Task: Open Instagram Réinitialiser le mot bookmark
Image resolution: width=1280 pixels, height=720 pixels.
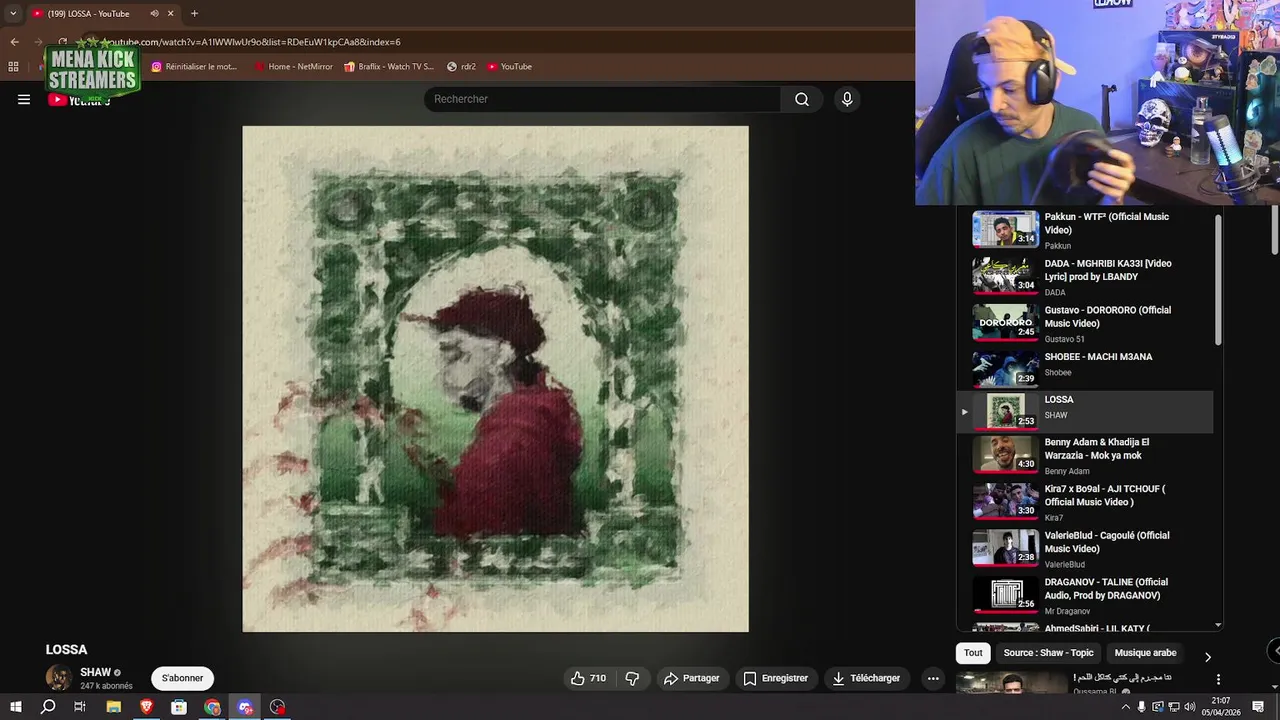Action: click(x=194, y=67)
